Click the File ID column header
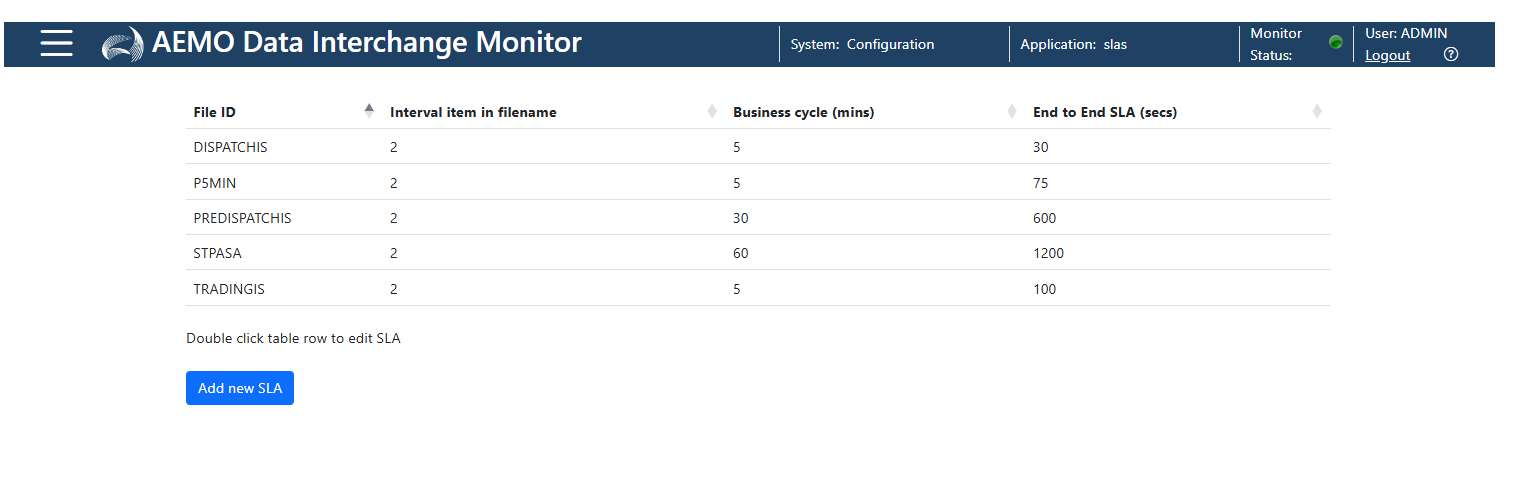1517x498 pixels. click(x=215, y=112)
